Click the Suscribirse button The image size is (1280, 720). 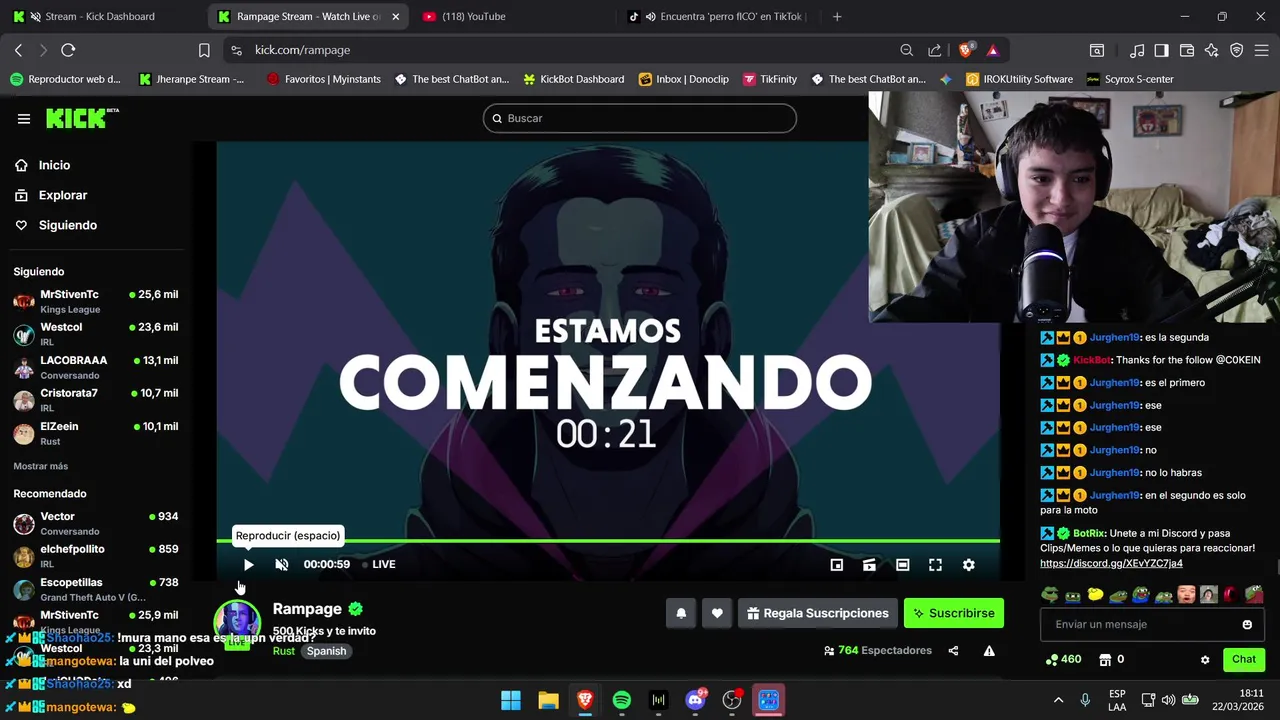click(954, 613)
